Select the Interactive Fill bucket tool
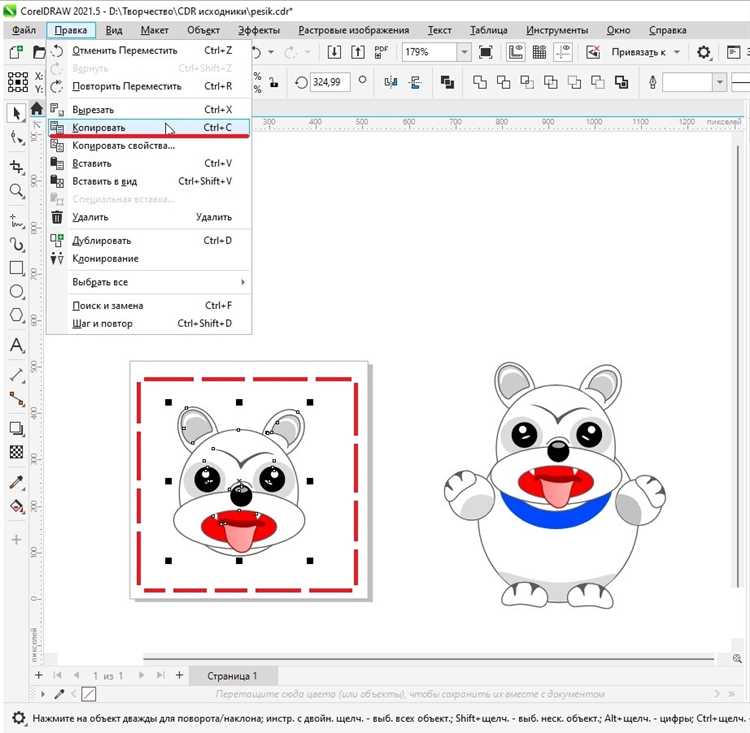Screen dimensions: 750x733 pyautogui.click(x=16, y=506)
